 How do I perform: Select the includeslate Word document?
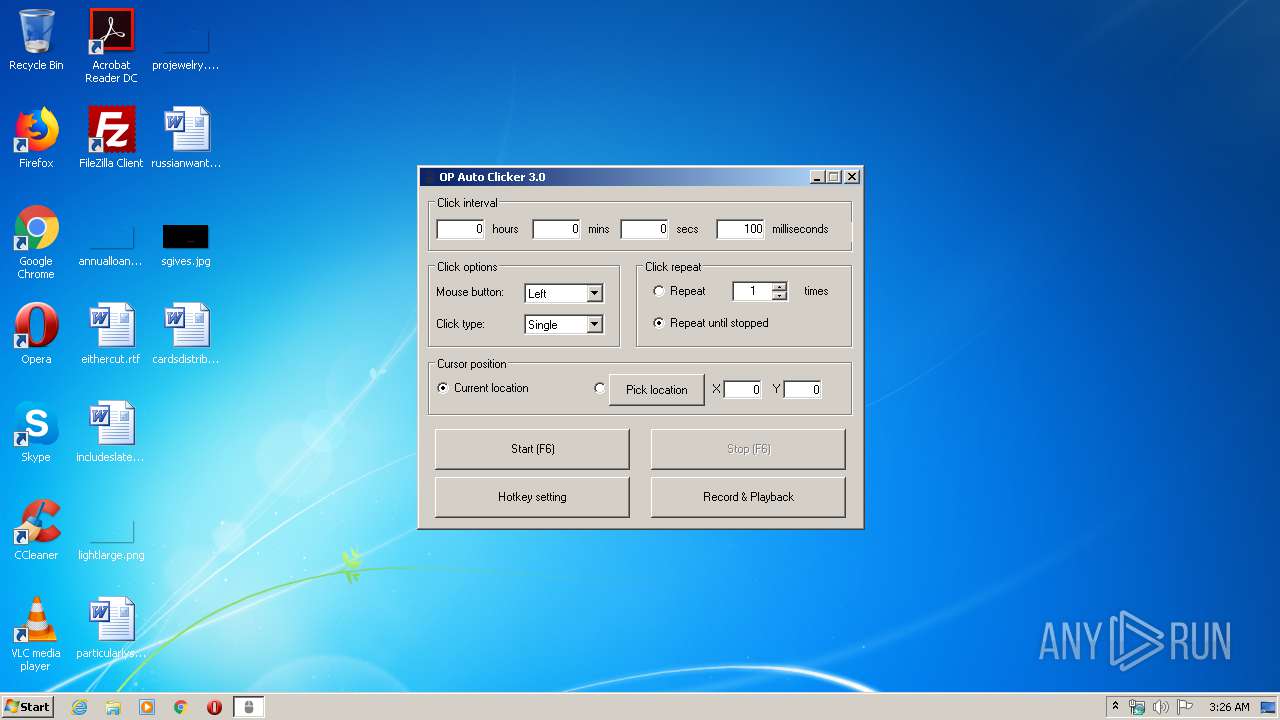pos(111,432)
